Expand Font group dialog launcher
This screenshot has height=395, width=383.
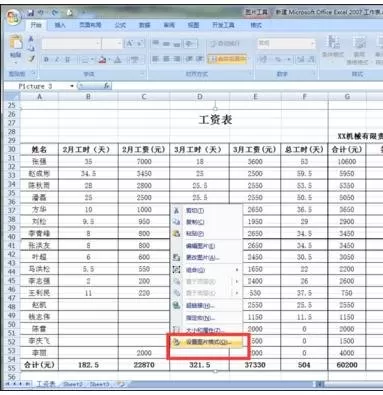point(143,74)
